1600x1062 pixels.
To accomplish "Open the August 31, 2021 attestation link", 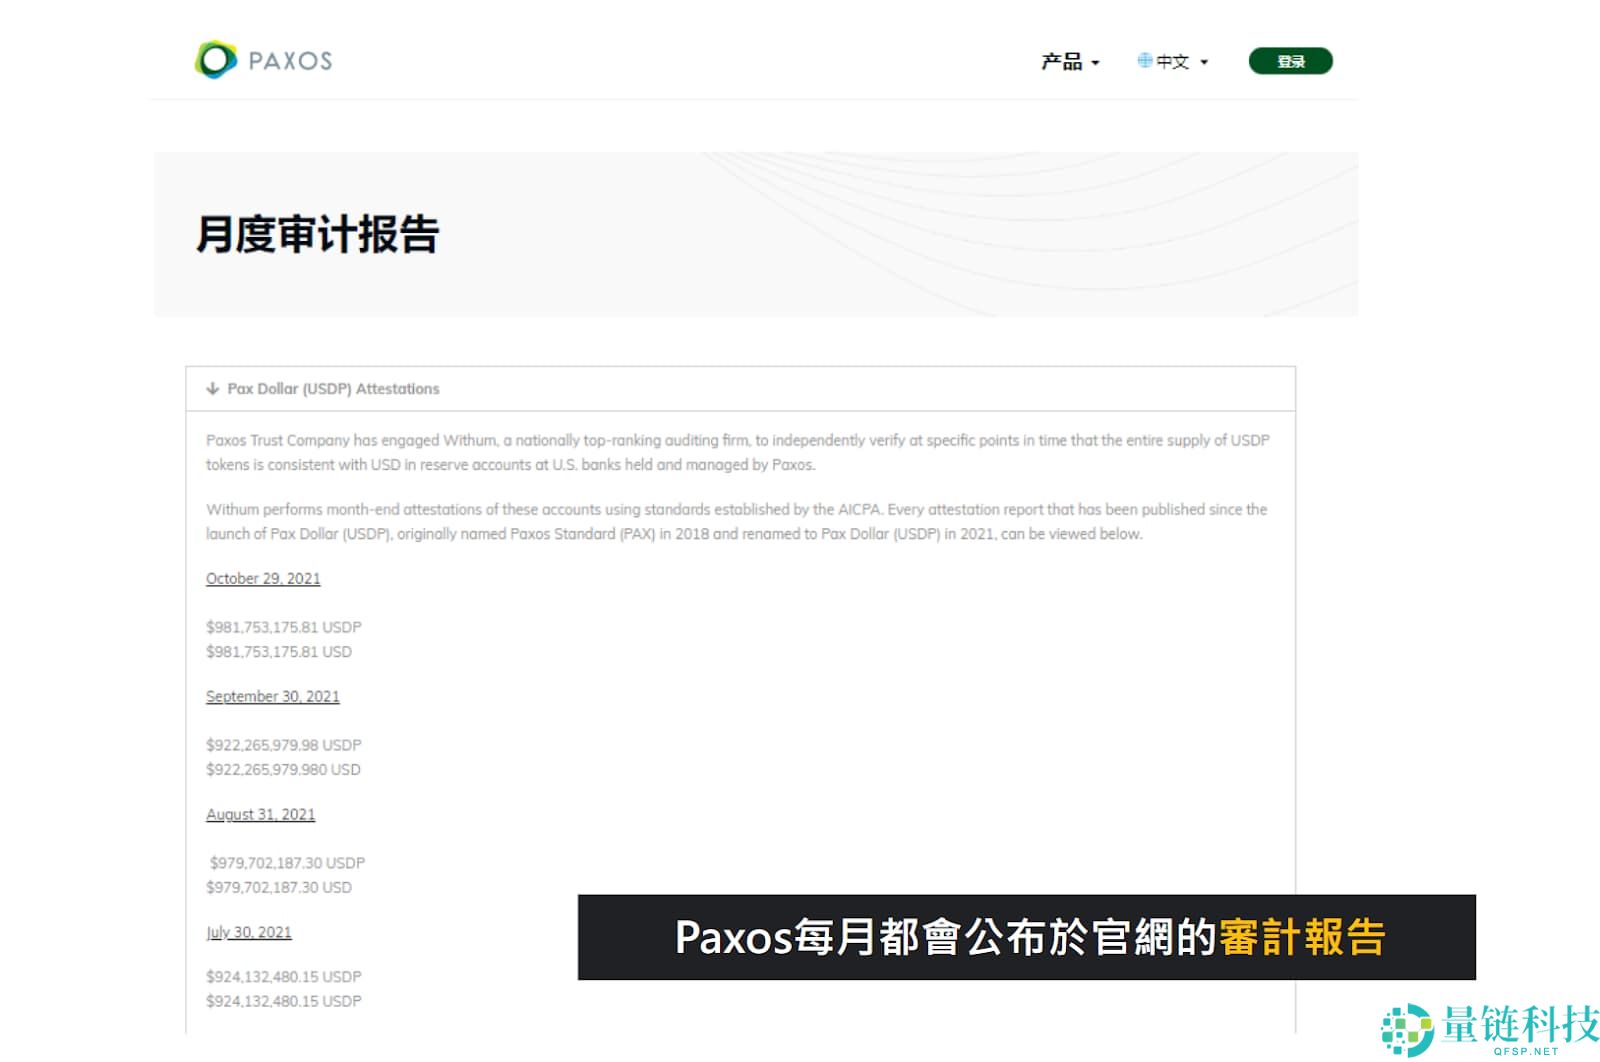I will (x=260, y=815).
